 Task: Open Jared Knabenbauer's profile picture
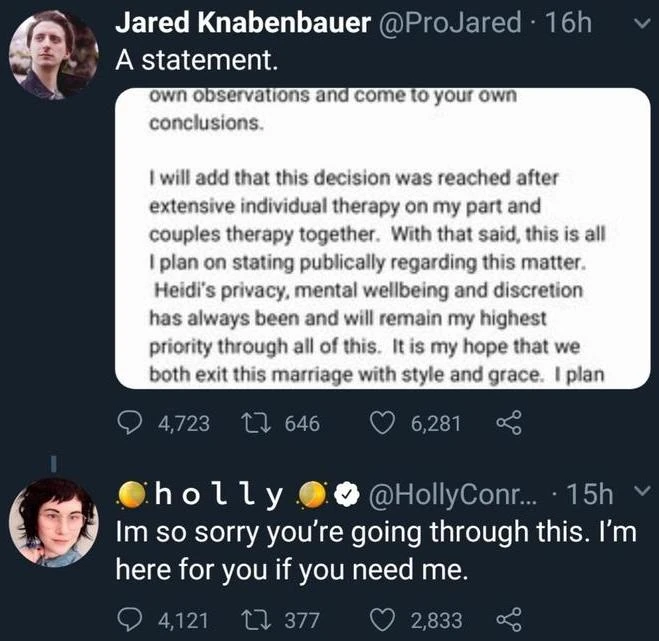(x=53, y=55)
